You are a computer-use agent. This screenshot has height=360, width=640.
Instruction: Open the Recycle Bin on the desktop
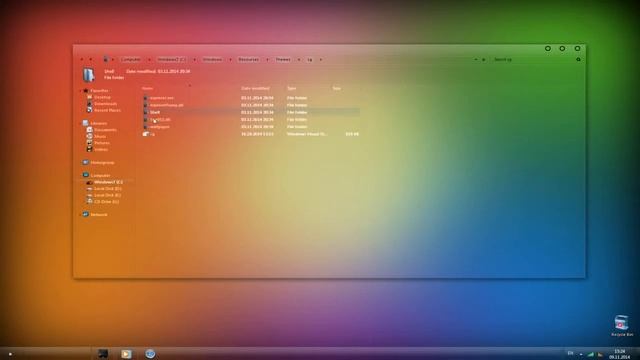pyautogui.click(x=622, y=325)
